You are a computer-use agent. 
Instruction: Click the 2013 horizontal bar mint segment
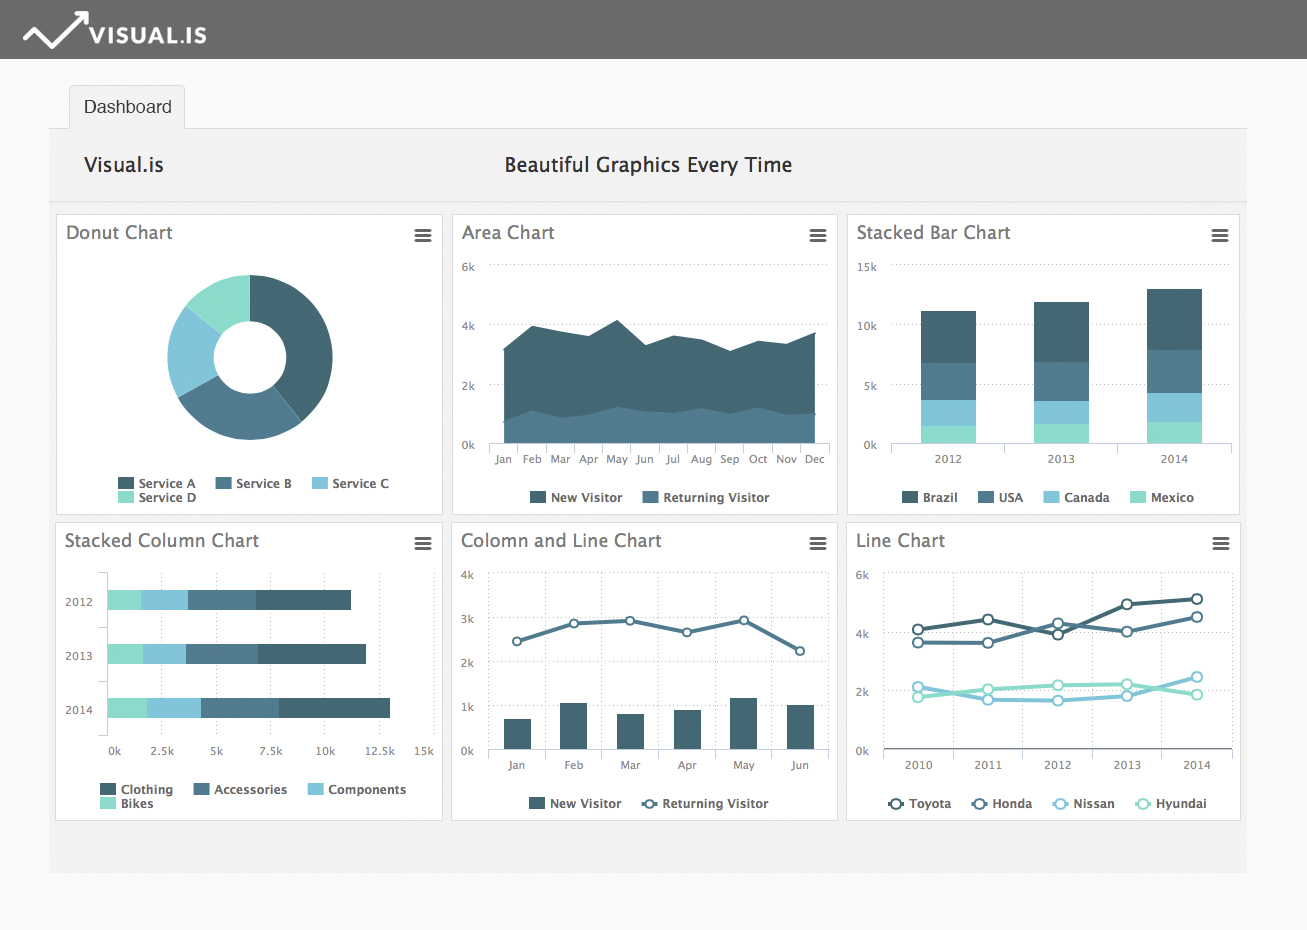coord(125,654)
